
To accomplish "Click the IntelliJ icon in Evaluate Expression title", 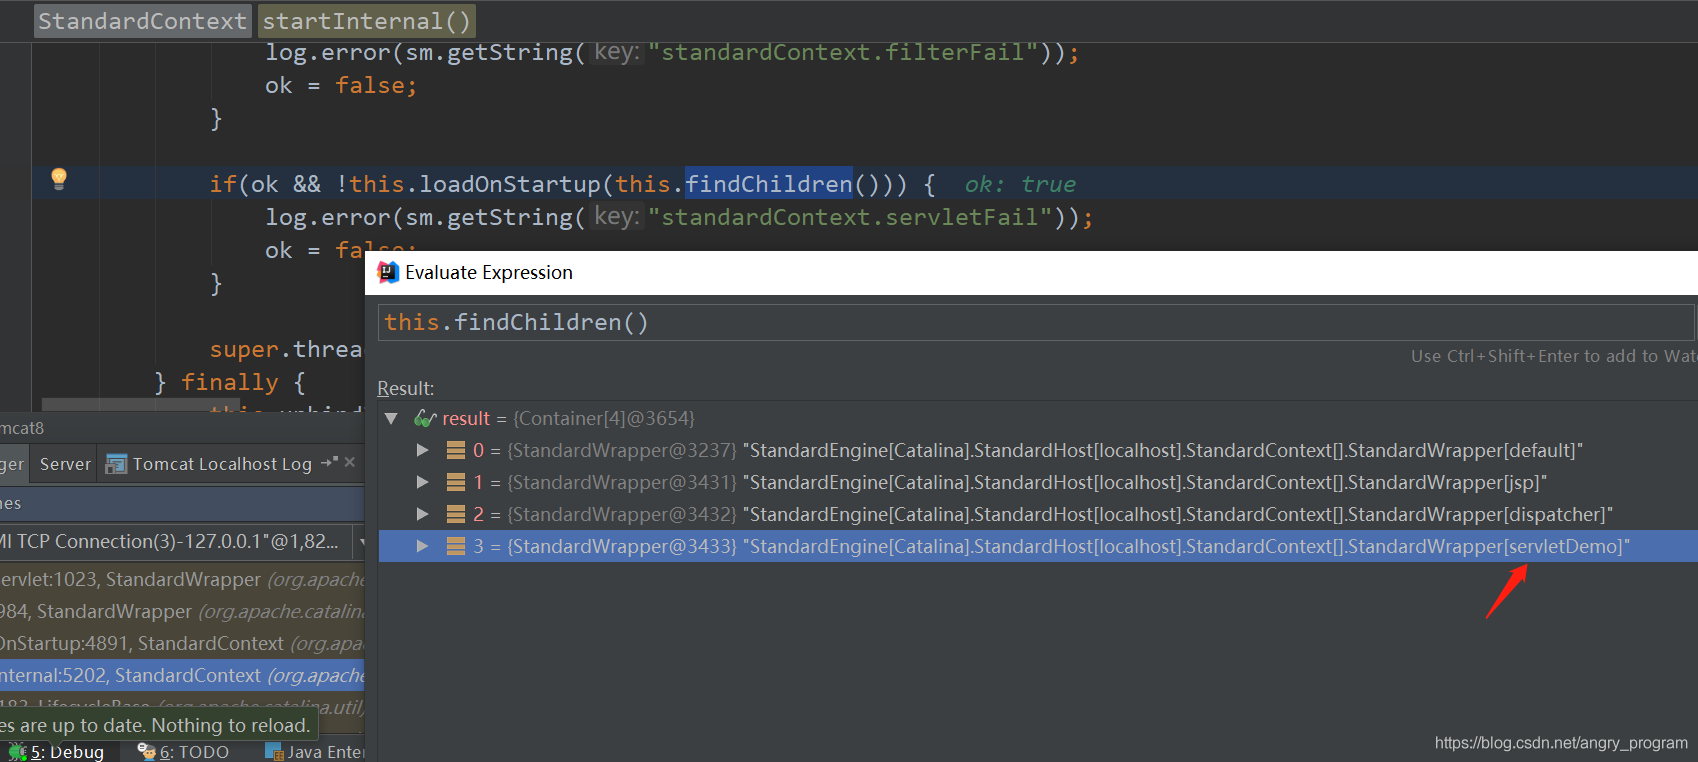I will pos(388,272).
